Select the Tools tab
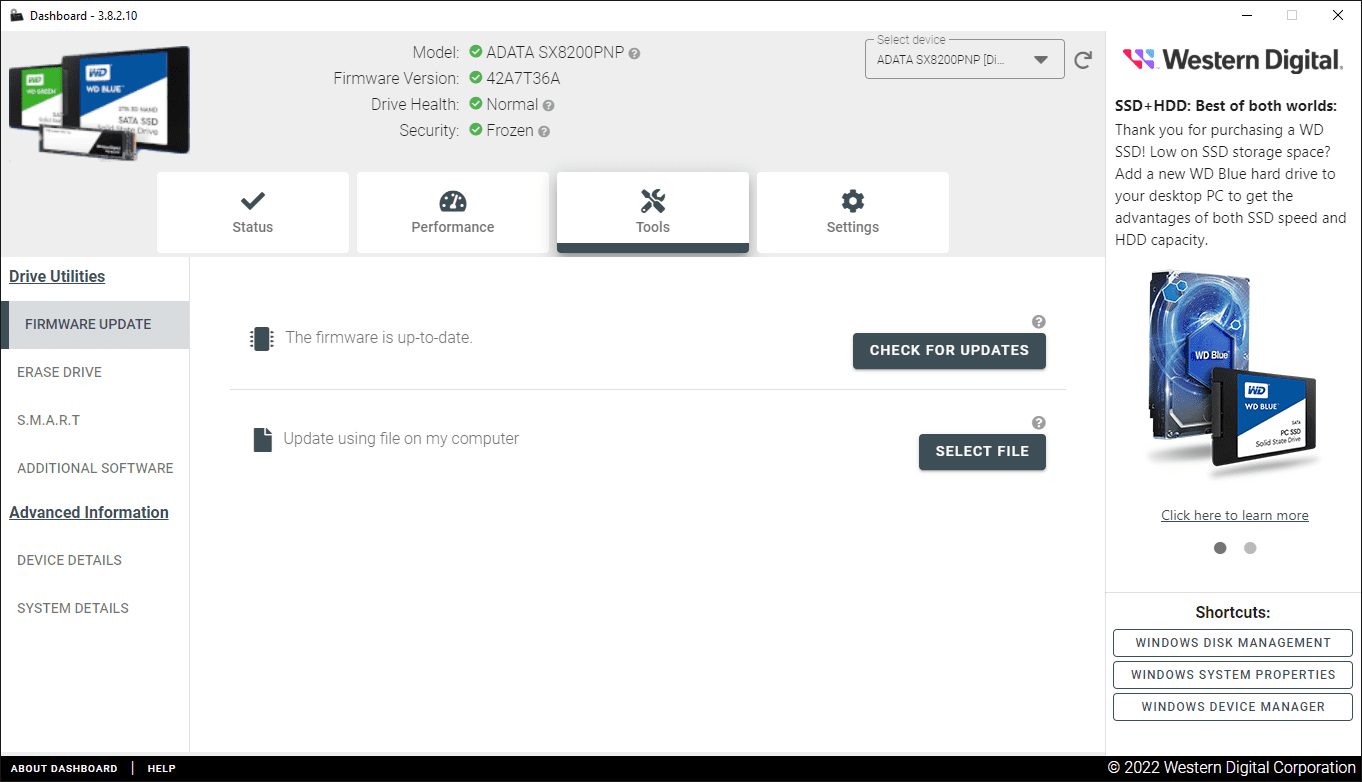Screen dimensions: 1362x782 [653, 212]
